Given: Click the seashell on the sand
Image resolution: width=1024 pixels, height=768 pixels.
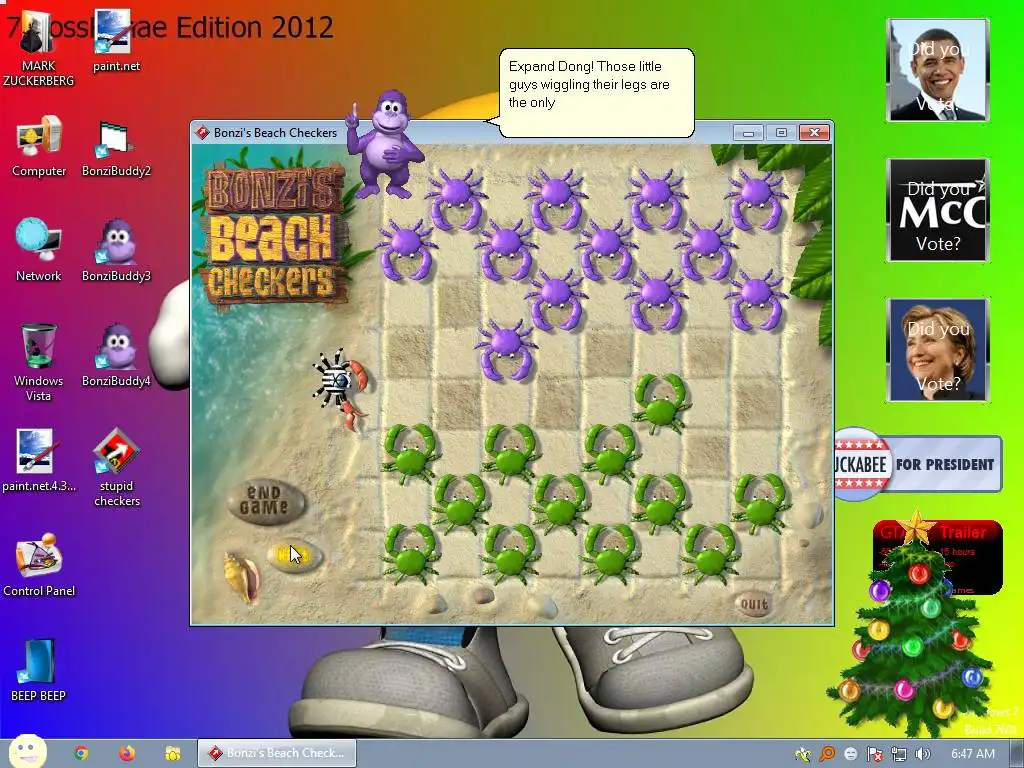Looking at the screenshot, I should pyautogui.click(x=241, y=577).
